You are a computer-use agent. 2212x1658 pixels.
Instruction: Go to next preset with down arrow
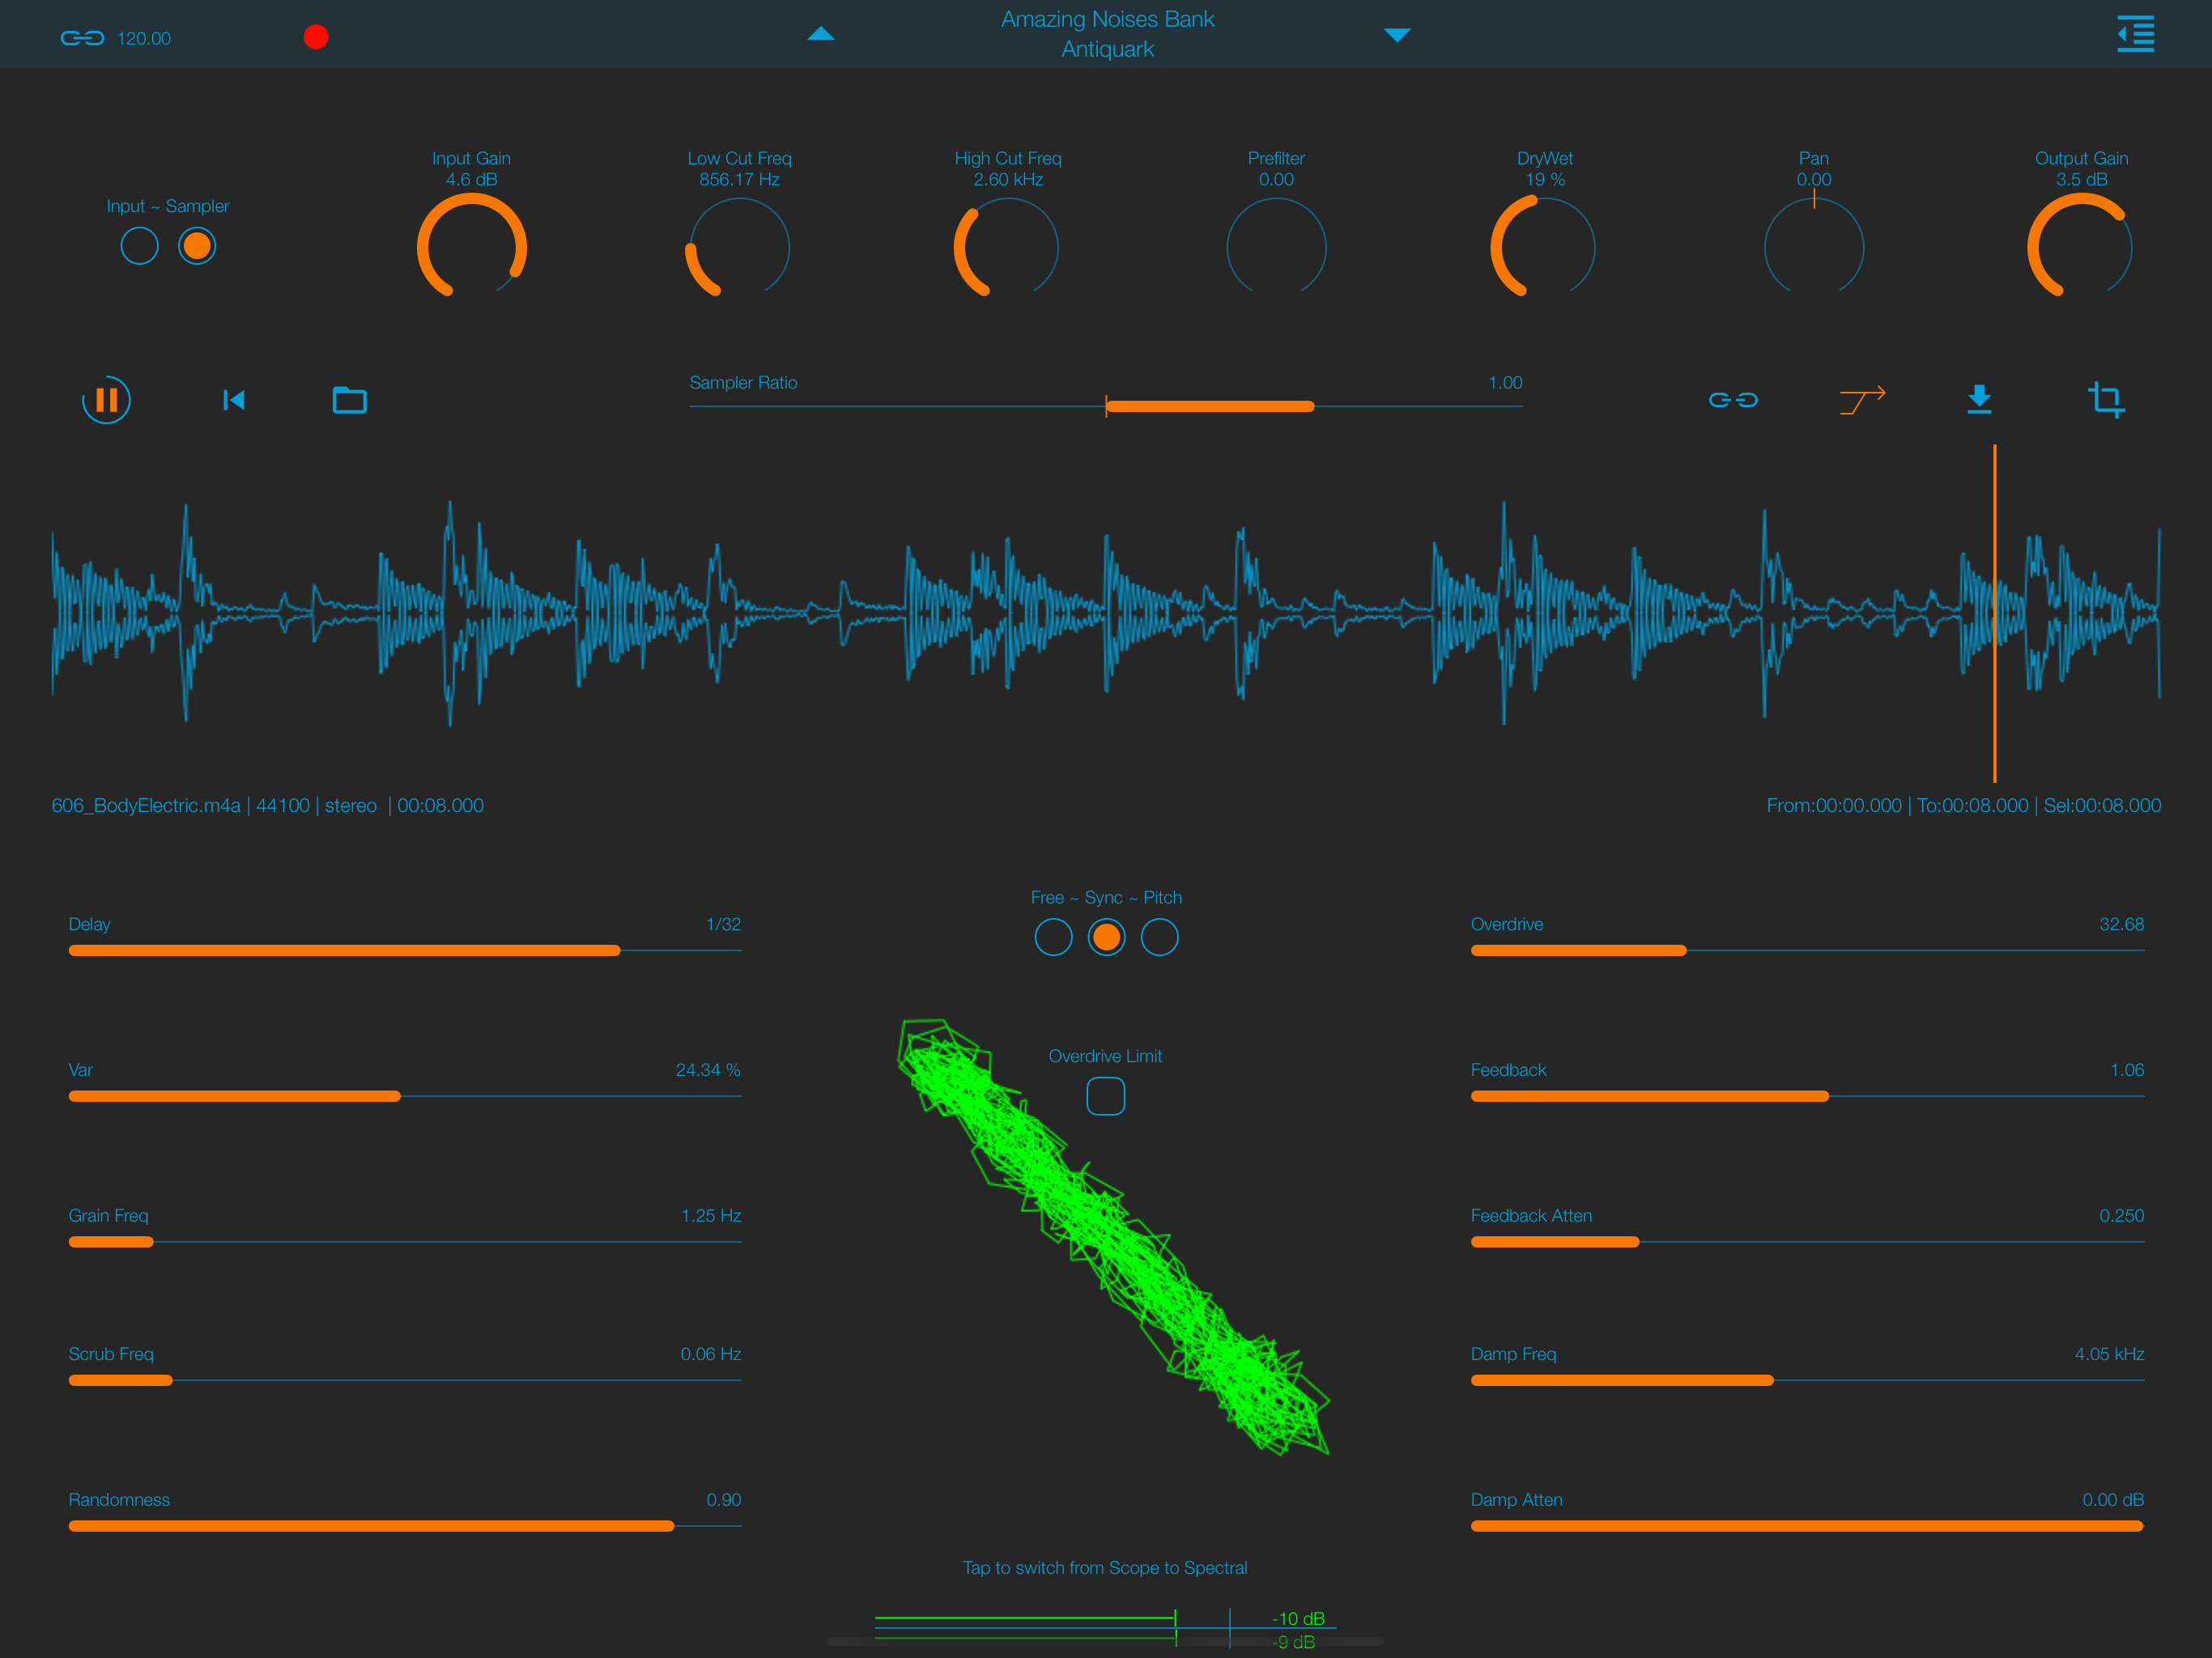[1397, 35]
